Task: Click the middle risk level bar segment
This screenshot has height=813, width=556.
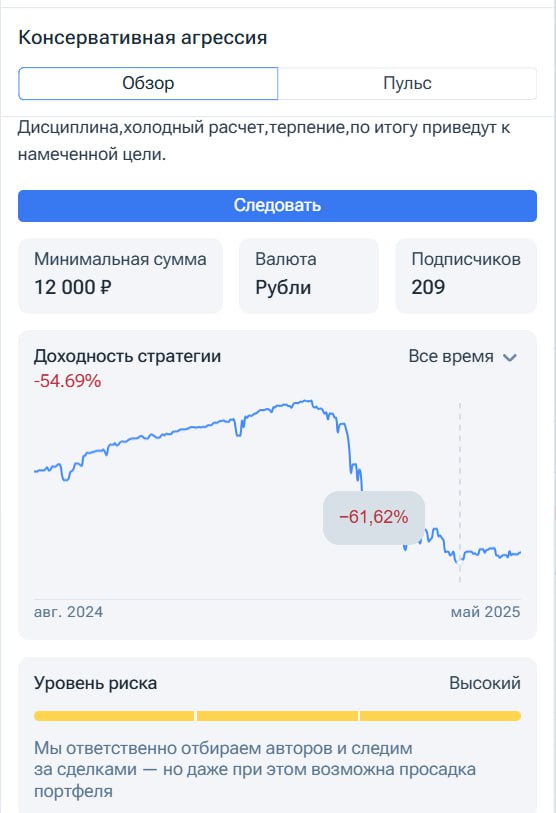Action: click(x=277, y=716)
